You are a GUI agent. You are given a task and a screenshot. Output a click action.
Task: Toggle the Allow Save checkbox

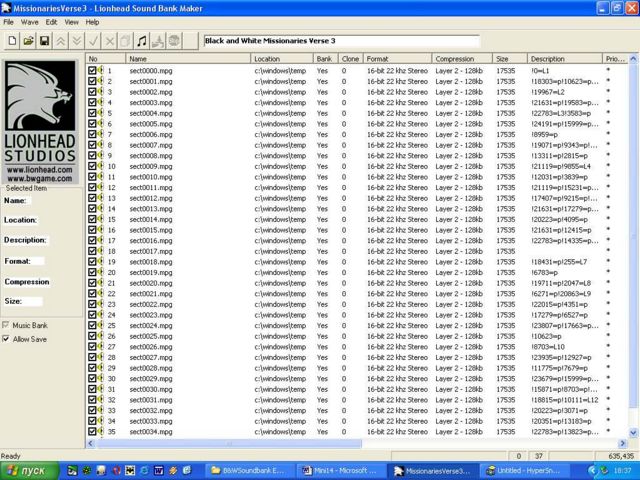click(x=6, y=339)
